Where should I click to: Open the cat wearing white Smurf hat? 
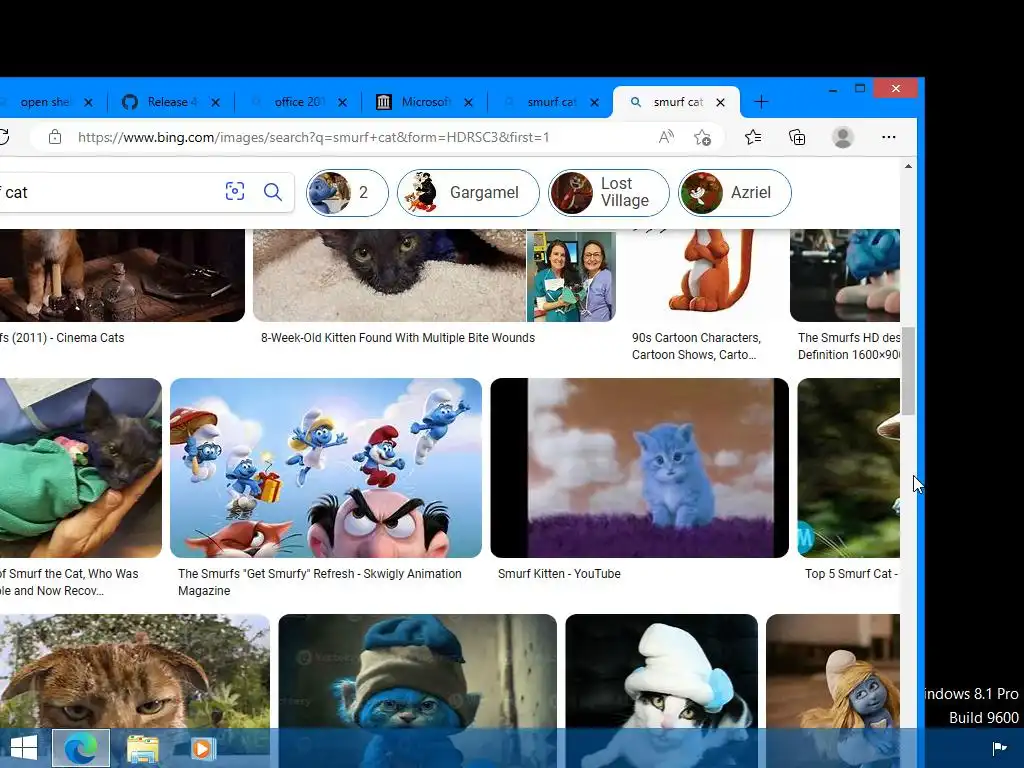(x=662, y=671)
